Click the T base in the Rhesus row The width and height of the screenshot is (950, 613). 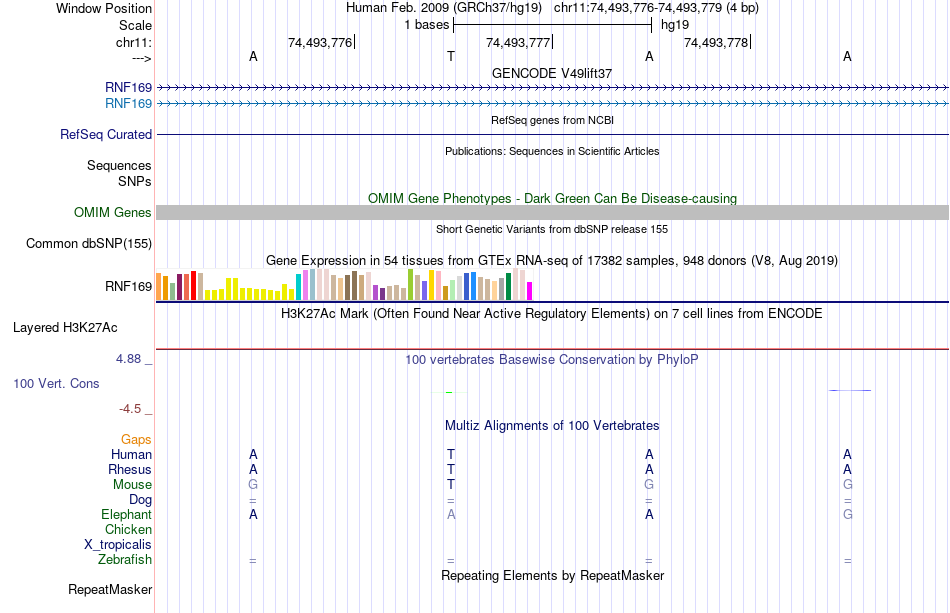point(451,469)
